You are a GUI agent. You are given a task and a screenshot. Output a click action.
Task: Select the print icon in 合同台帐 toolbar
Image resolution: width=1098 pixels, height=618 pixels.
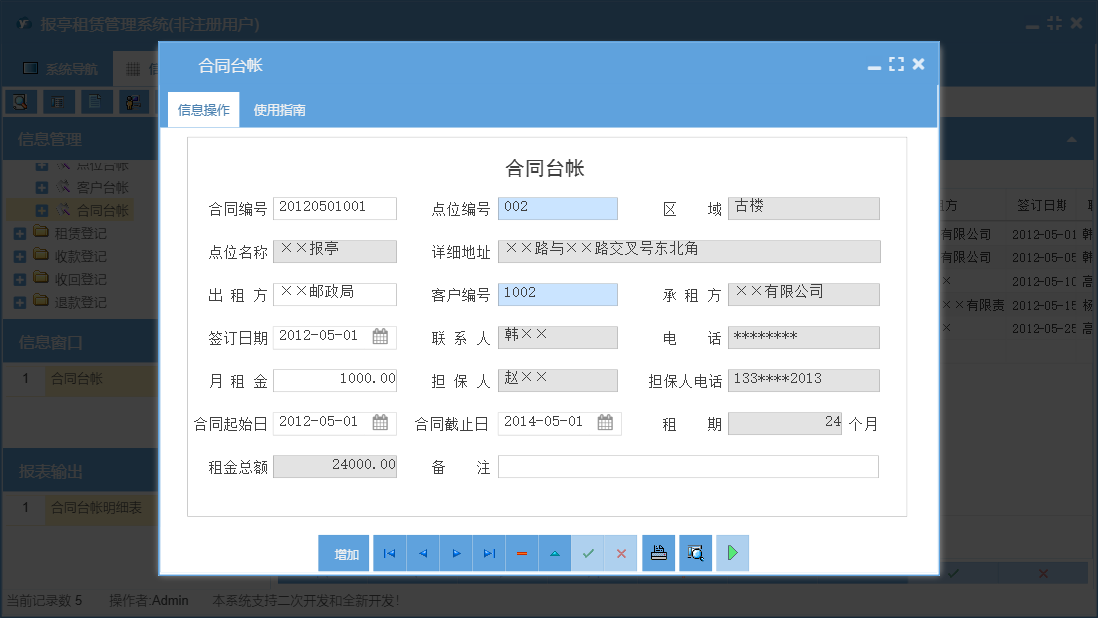click(x=658, y=552)
